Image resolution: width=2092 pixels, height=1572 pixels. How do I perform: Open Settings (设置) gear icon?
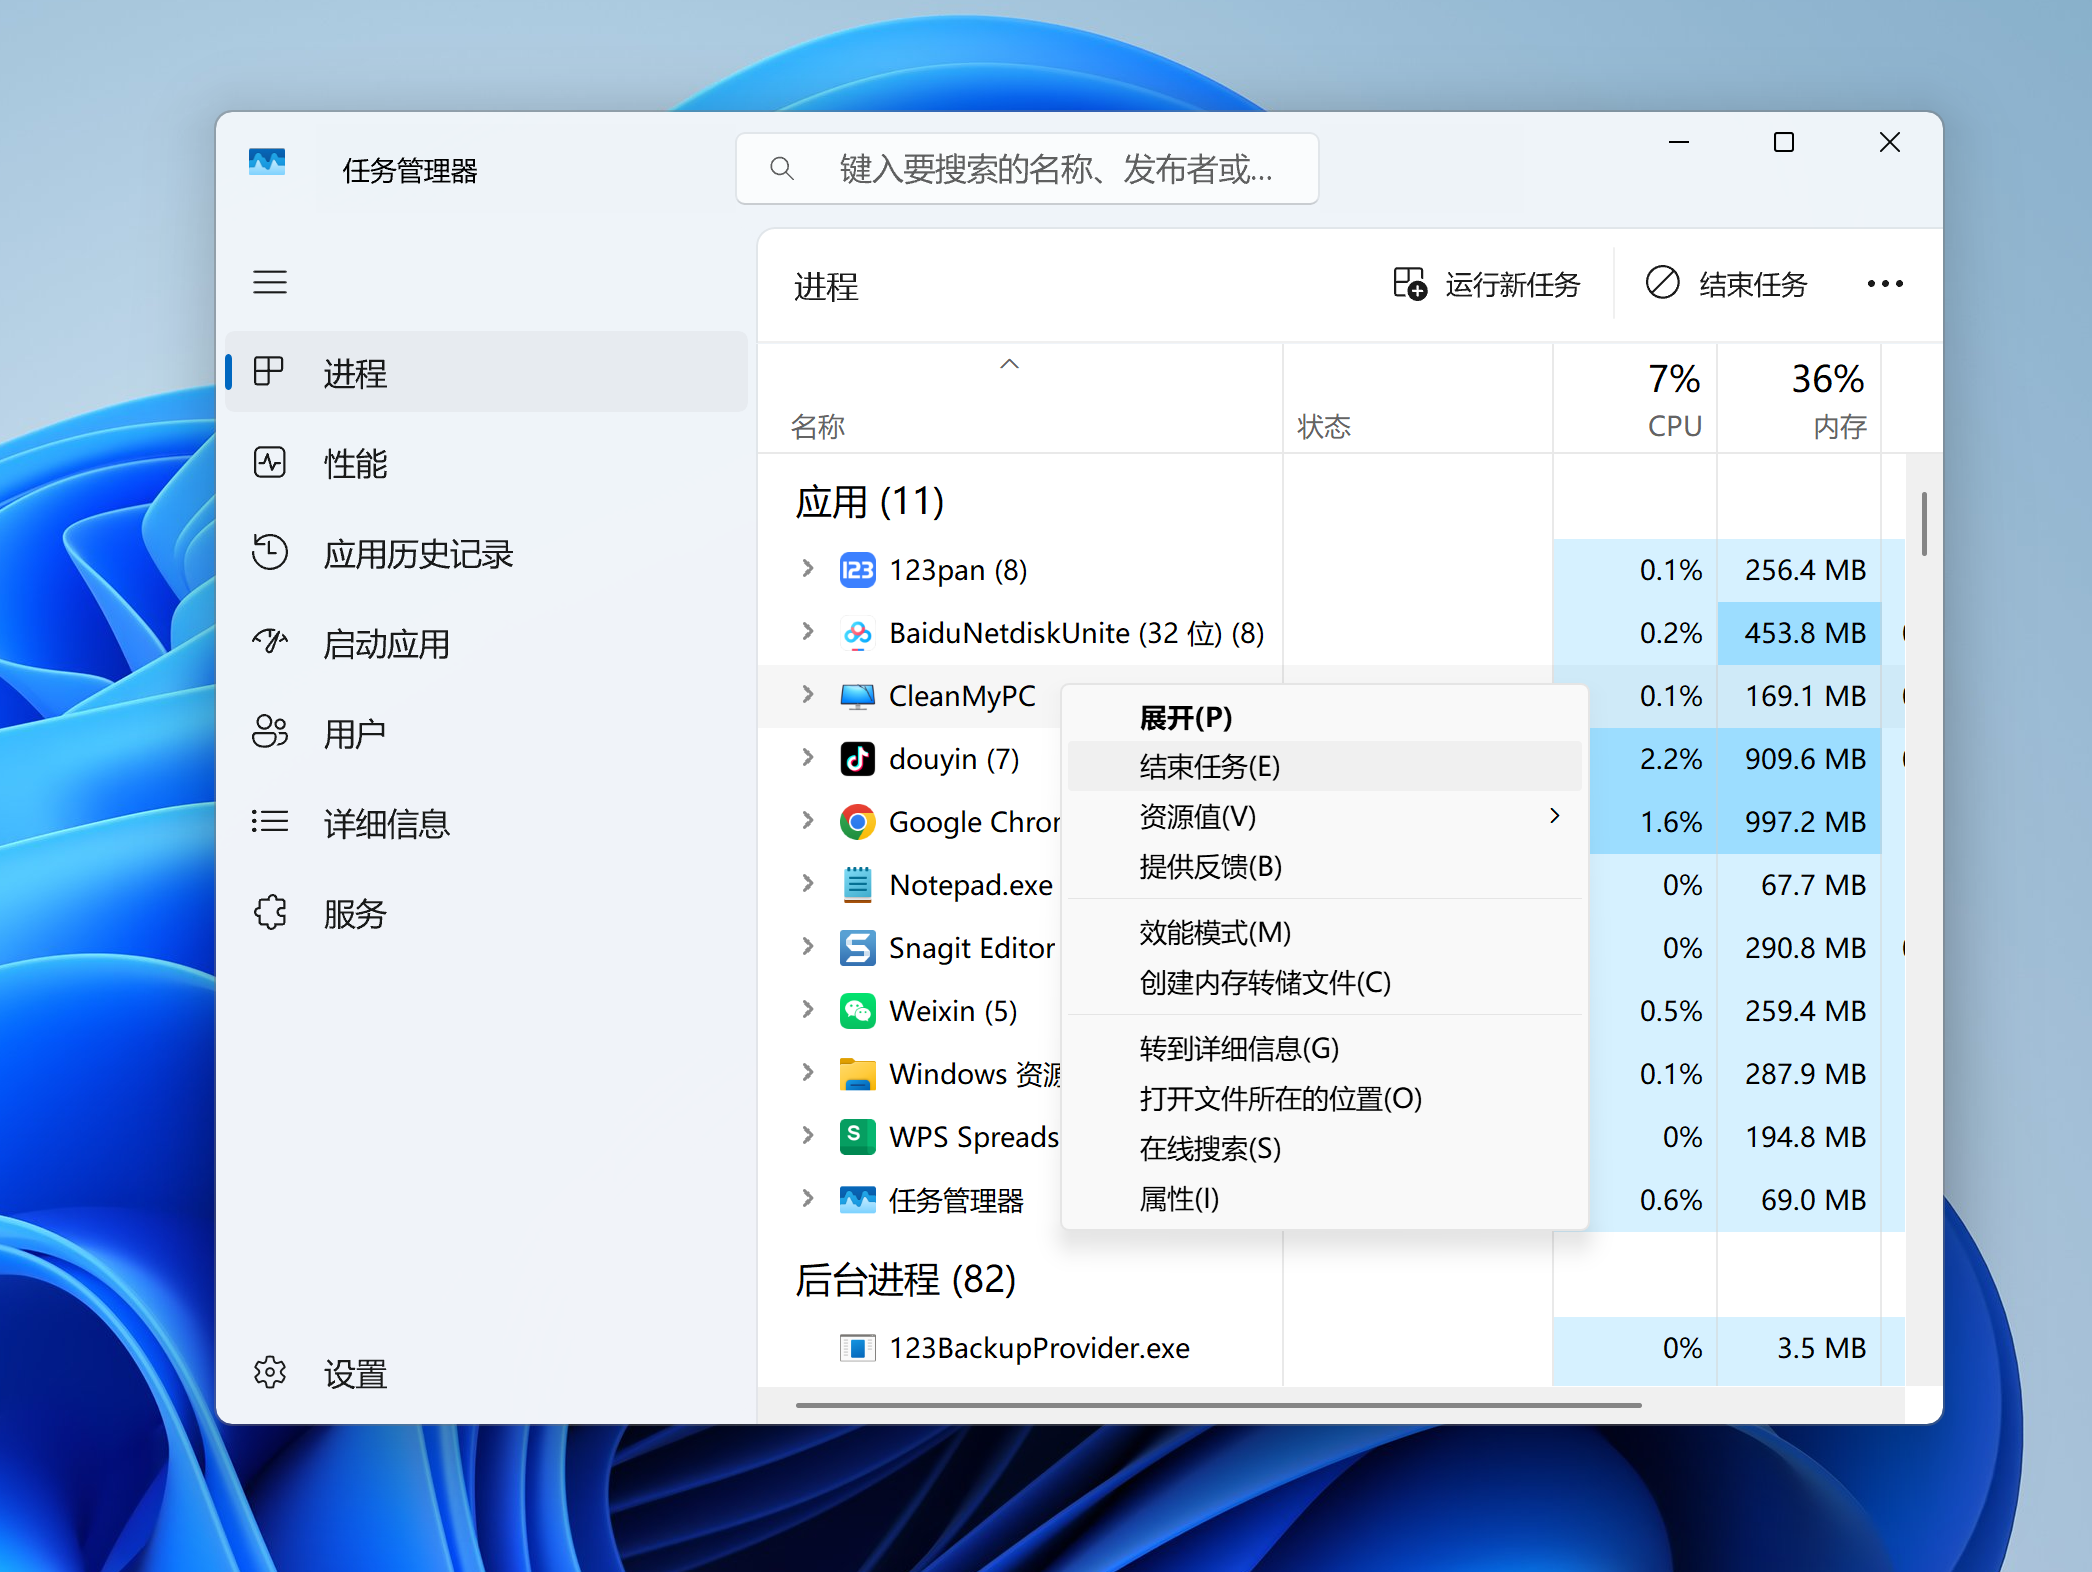pos(270,1372)
